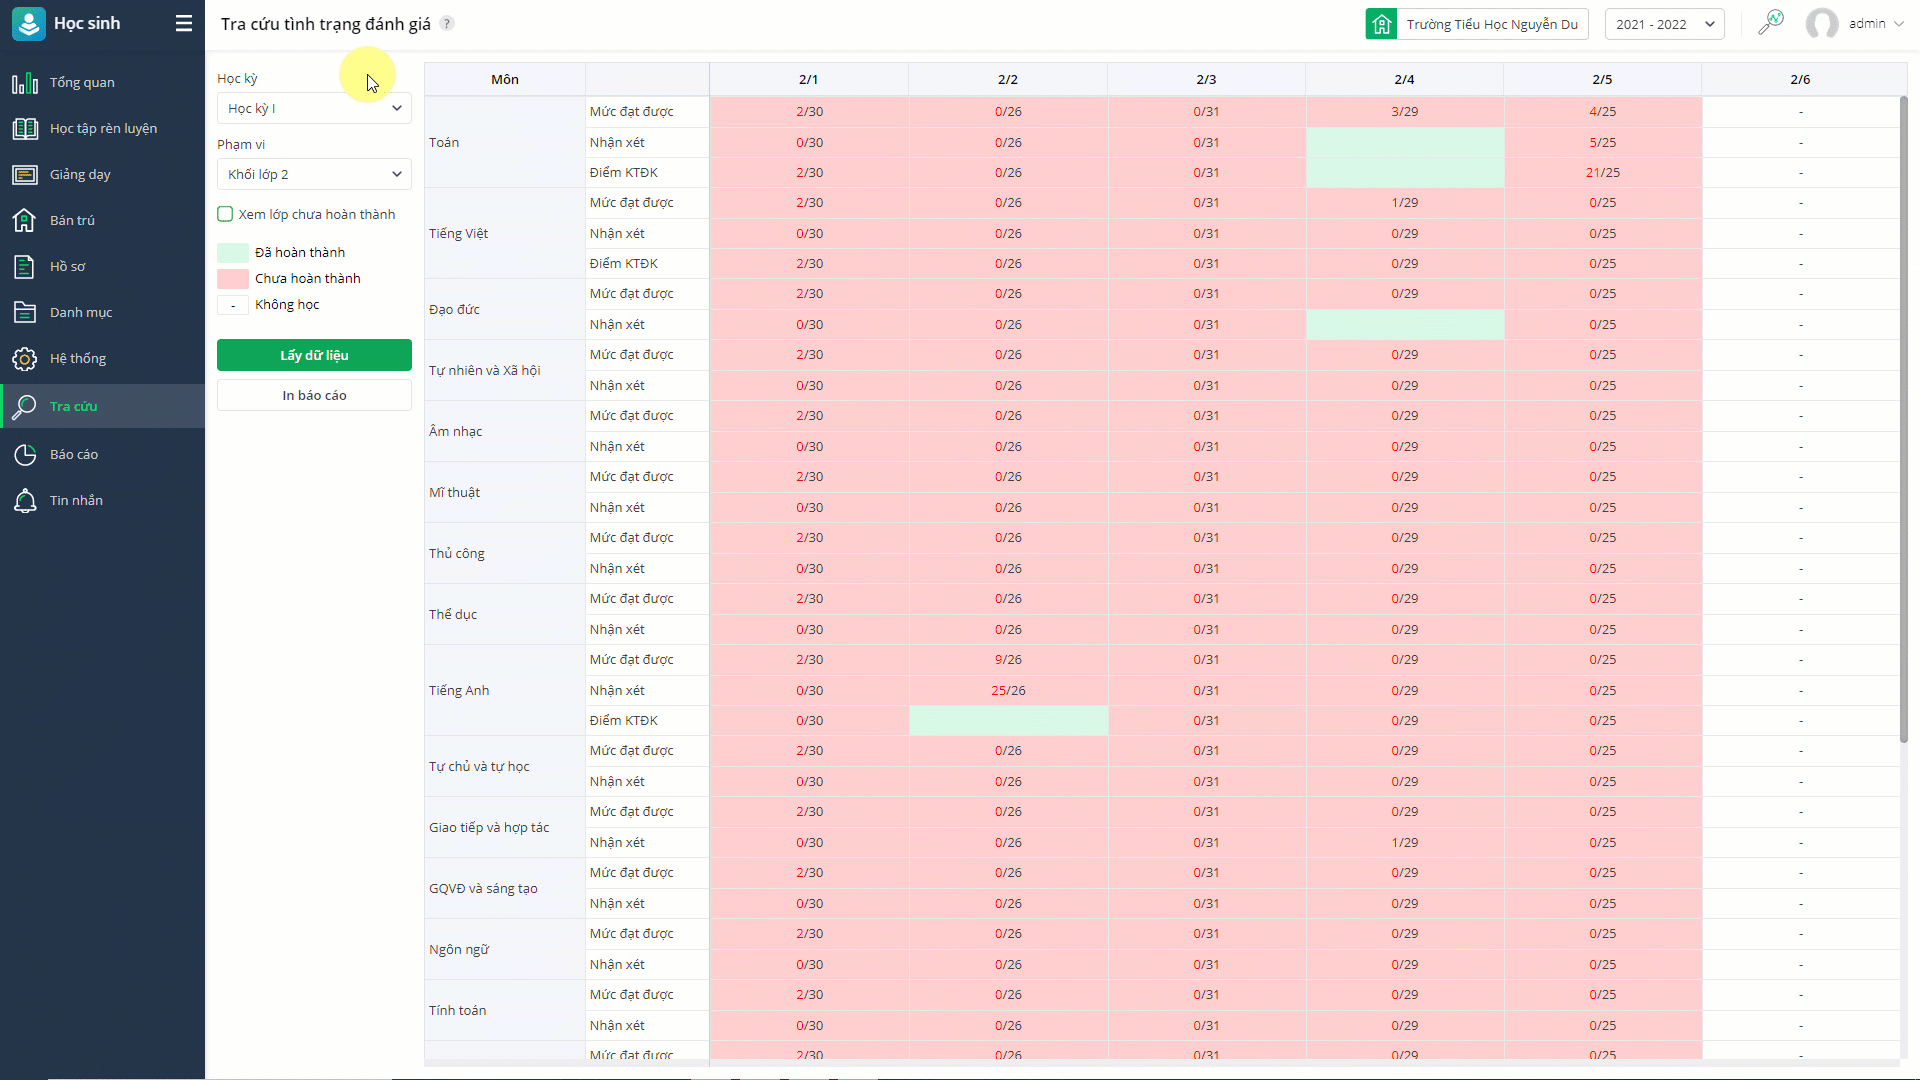Select Giảng dạy in the sidebar
Image resolution: width=1920 pixels, height=1080 pixels.
80,175
